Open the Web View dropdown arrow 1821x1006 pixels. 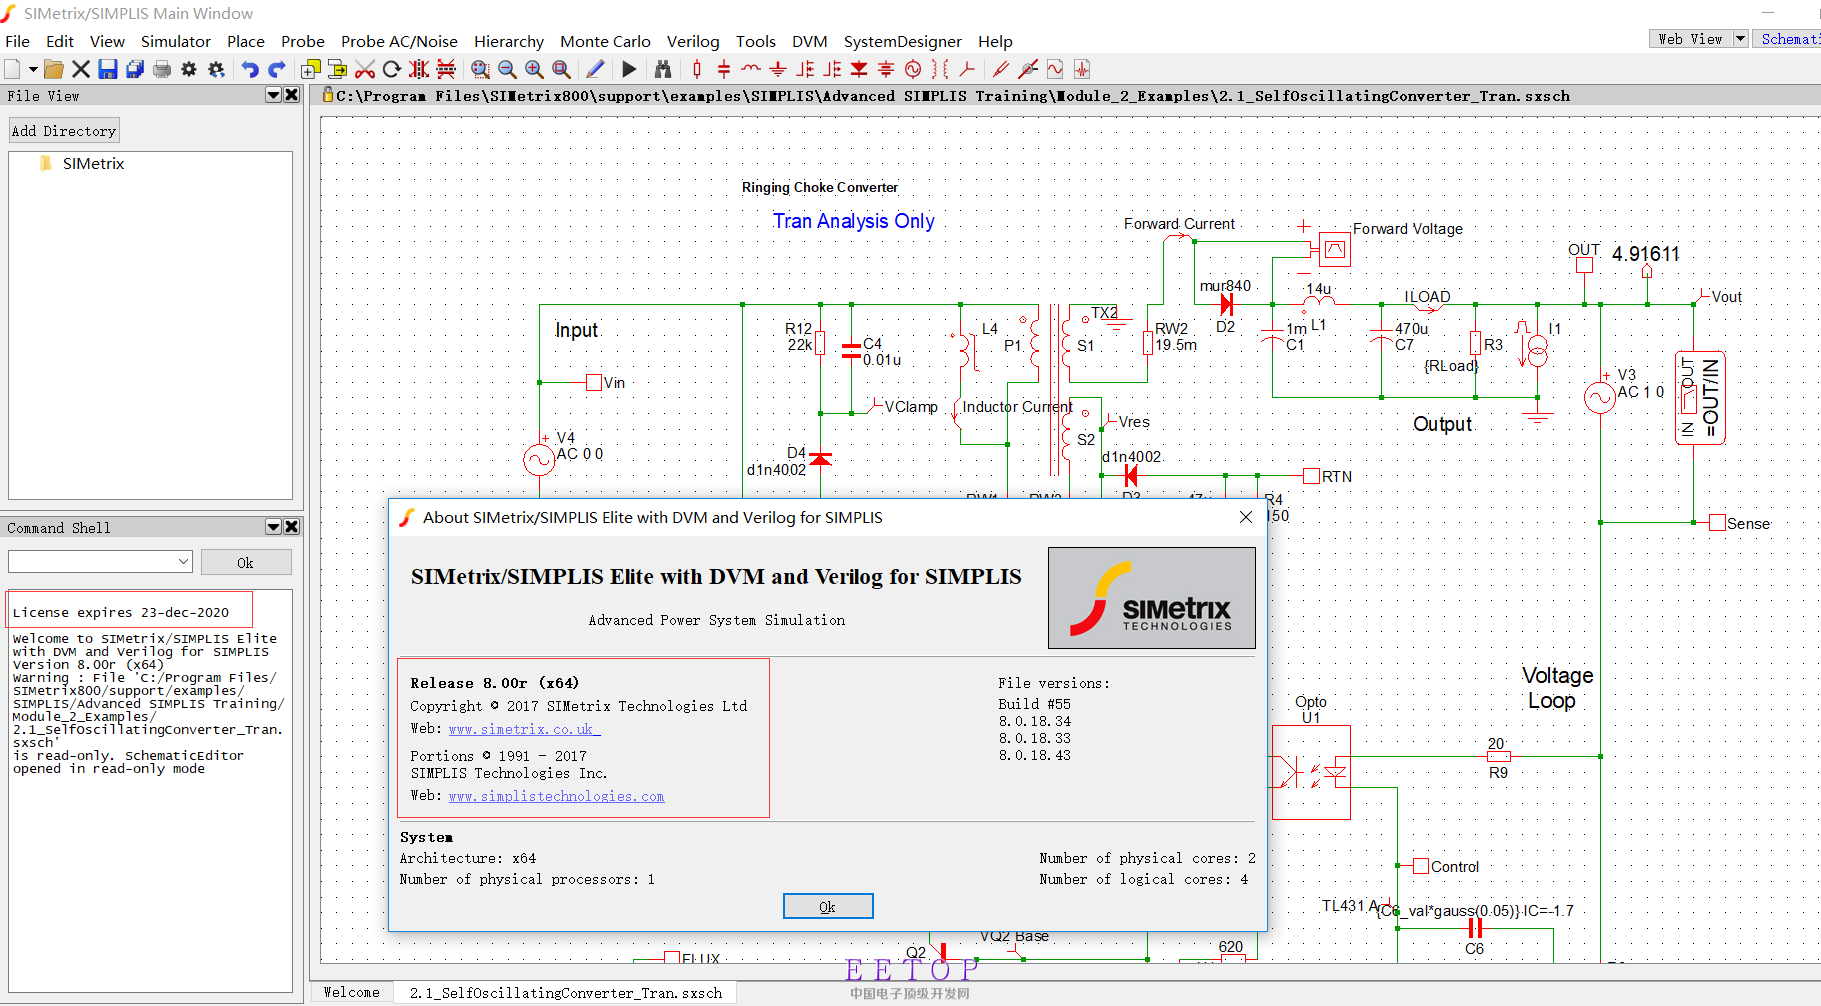(x=1740, y=39)
